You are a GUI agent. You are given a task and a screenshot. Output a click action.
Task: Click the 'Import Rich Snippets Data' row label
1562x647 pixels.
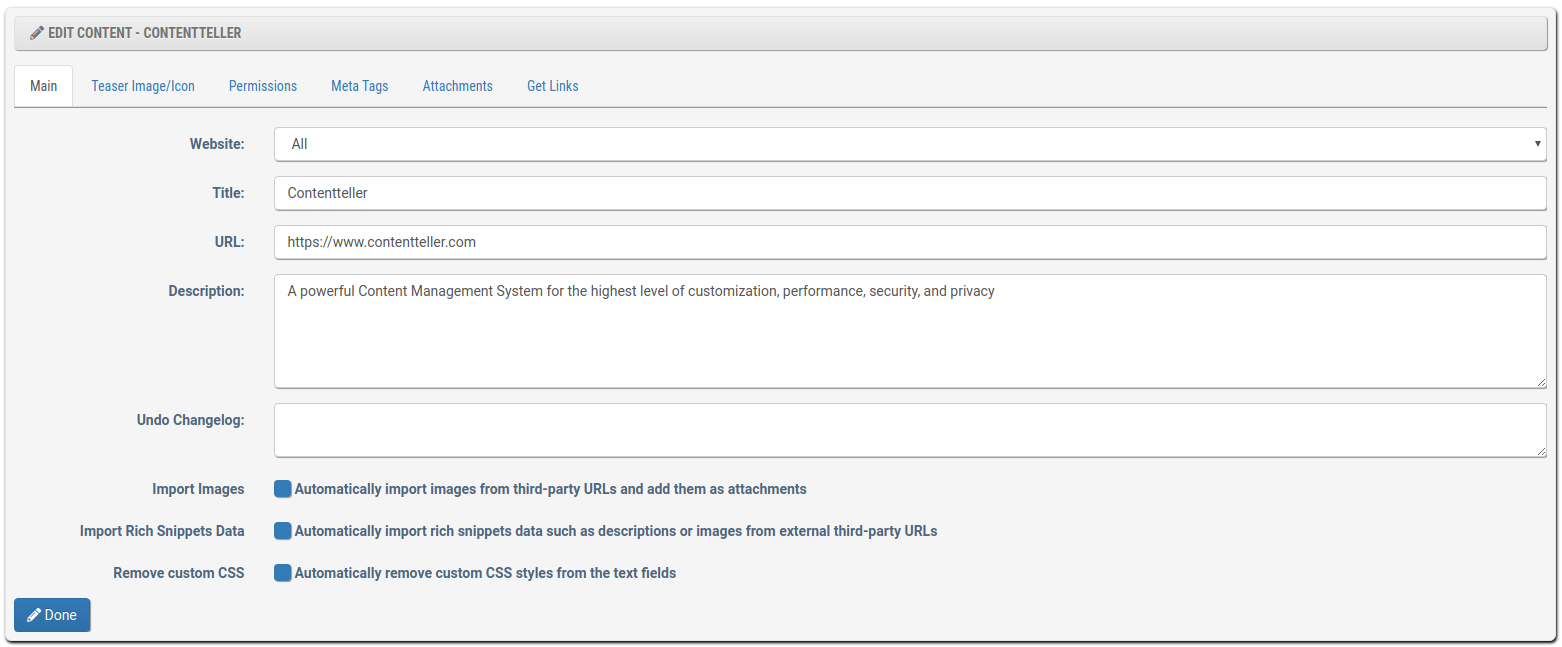point(162,531)
